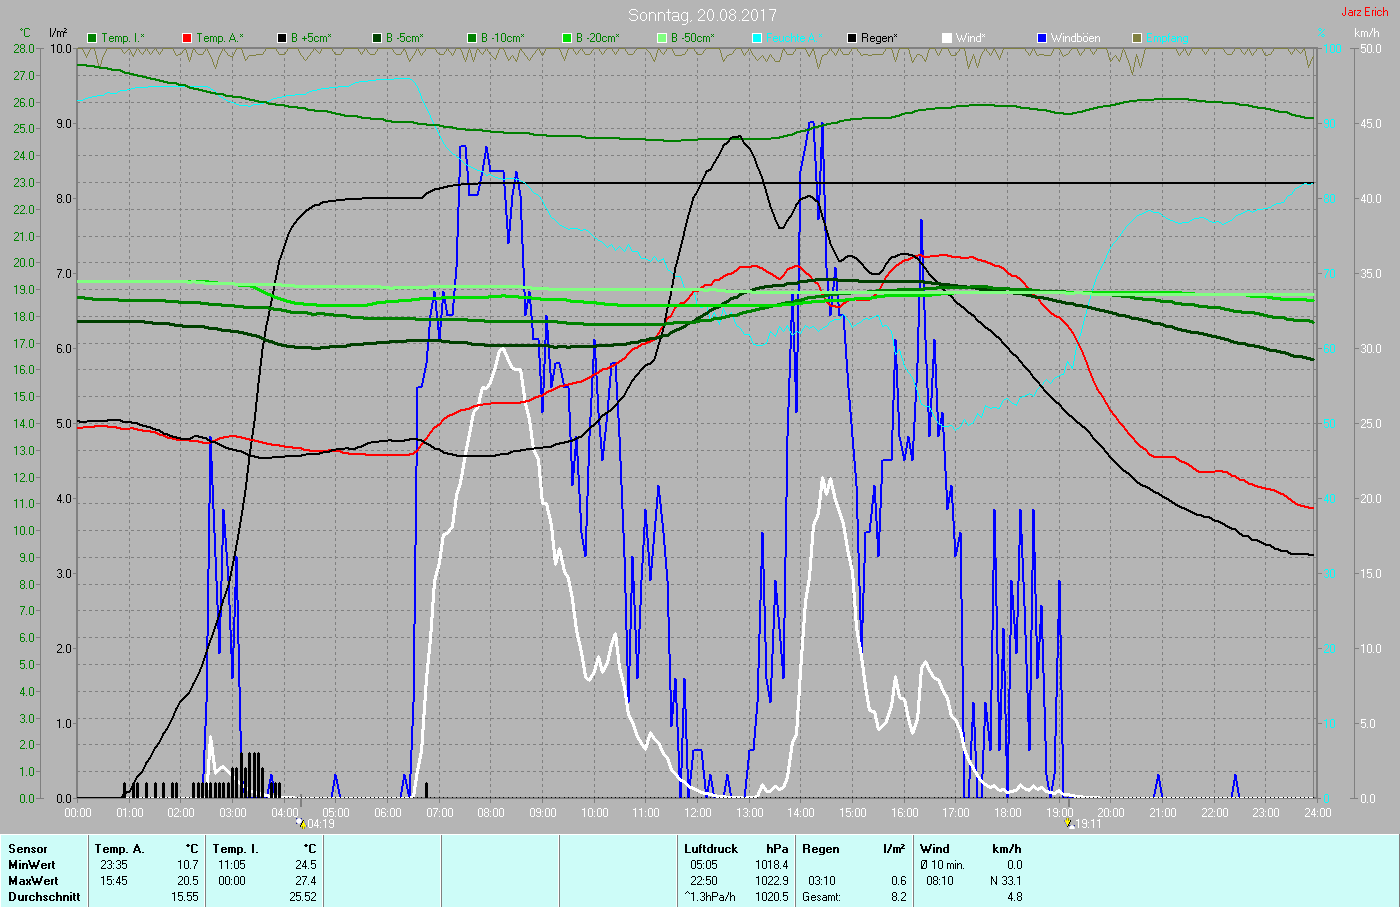
Task: Click the sunrise marker icon at 04:19
Action: pyautogui.click(x=301, y=824)
